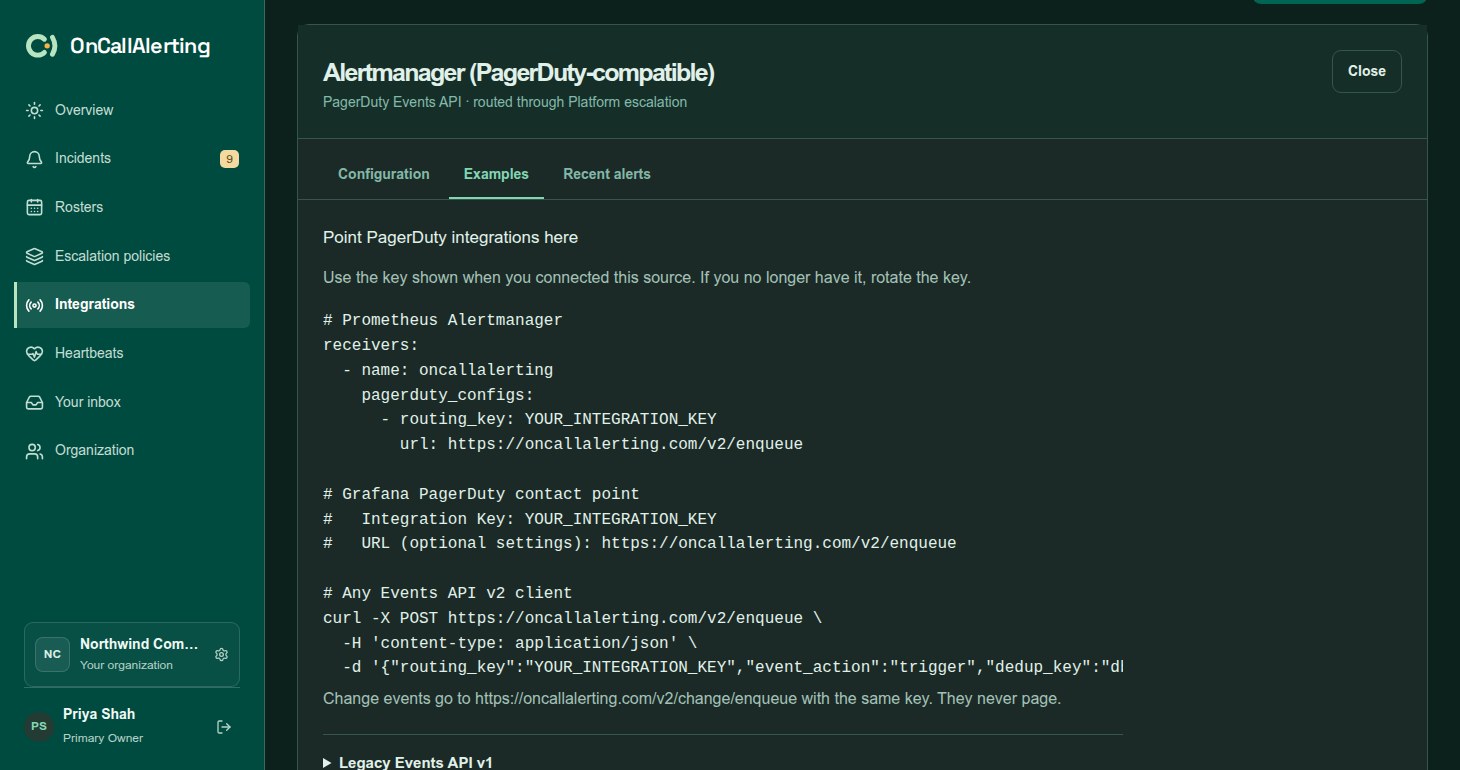Click the '- name: oncallalerting' line
This screenshot has height=770, width=1460.
click(x=448, y=370)
